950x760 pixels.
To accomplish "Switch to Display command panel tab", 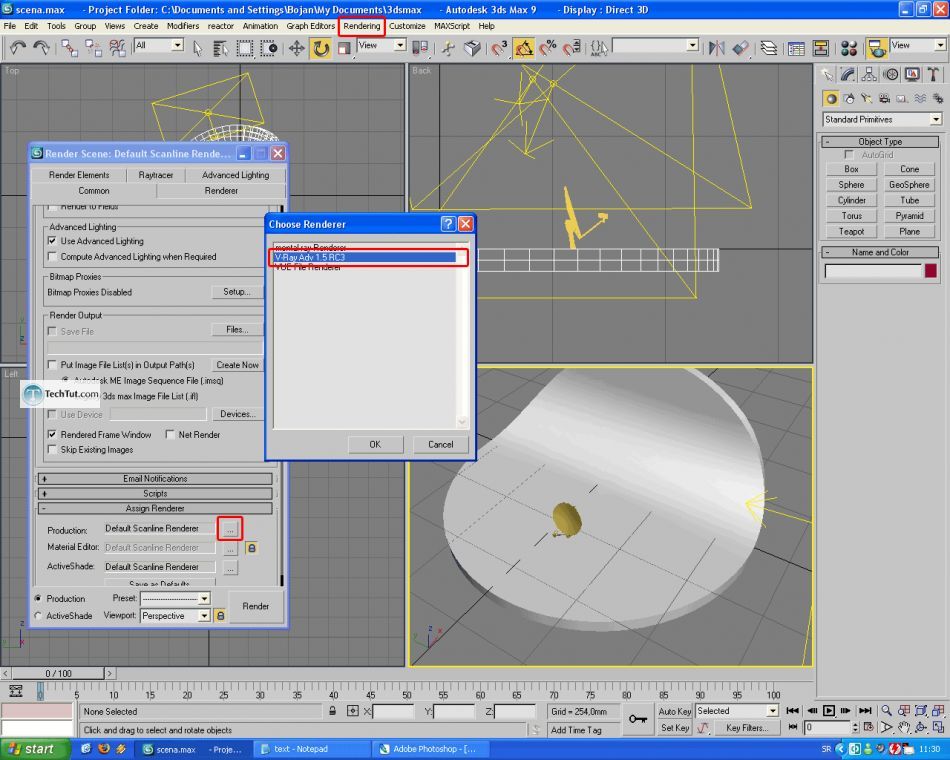I will [912, 75].
